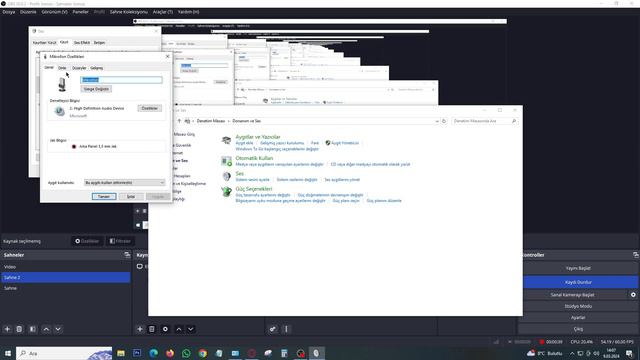Open File Explorer from the taskbar

coord(121,353)
